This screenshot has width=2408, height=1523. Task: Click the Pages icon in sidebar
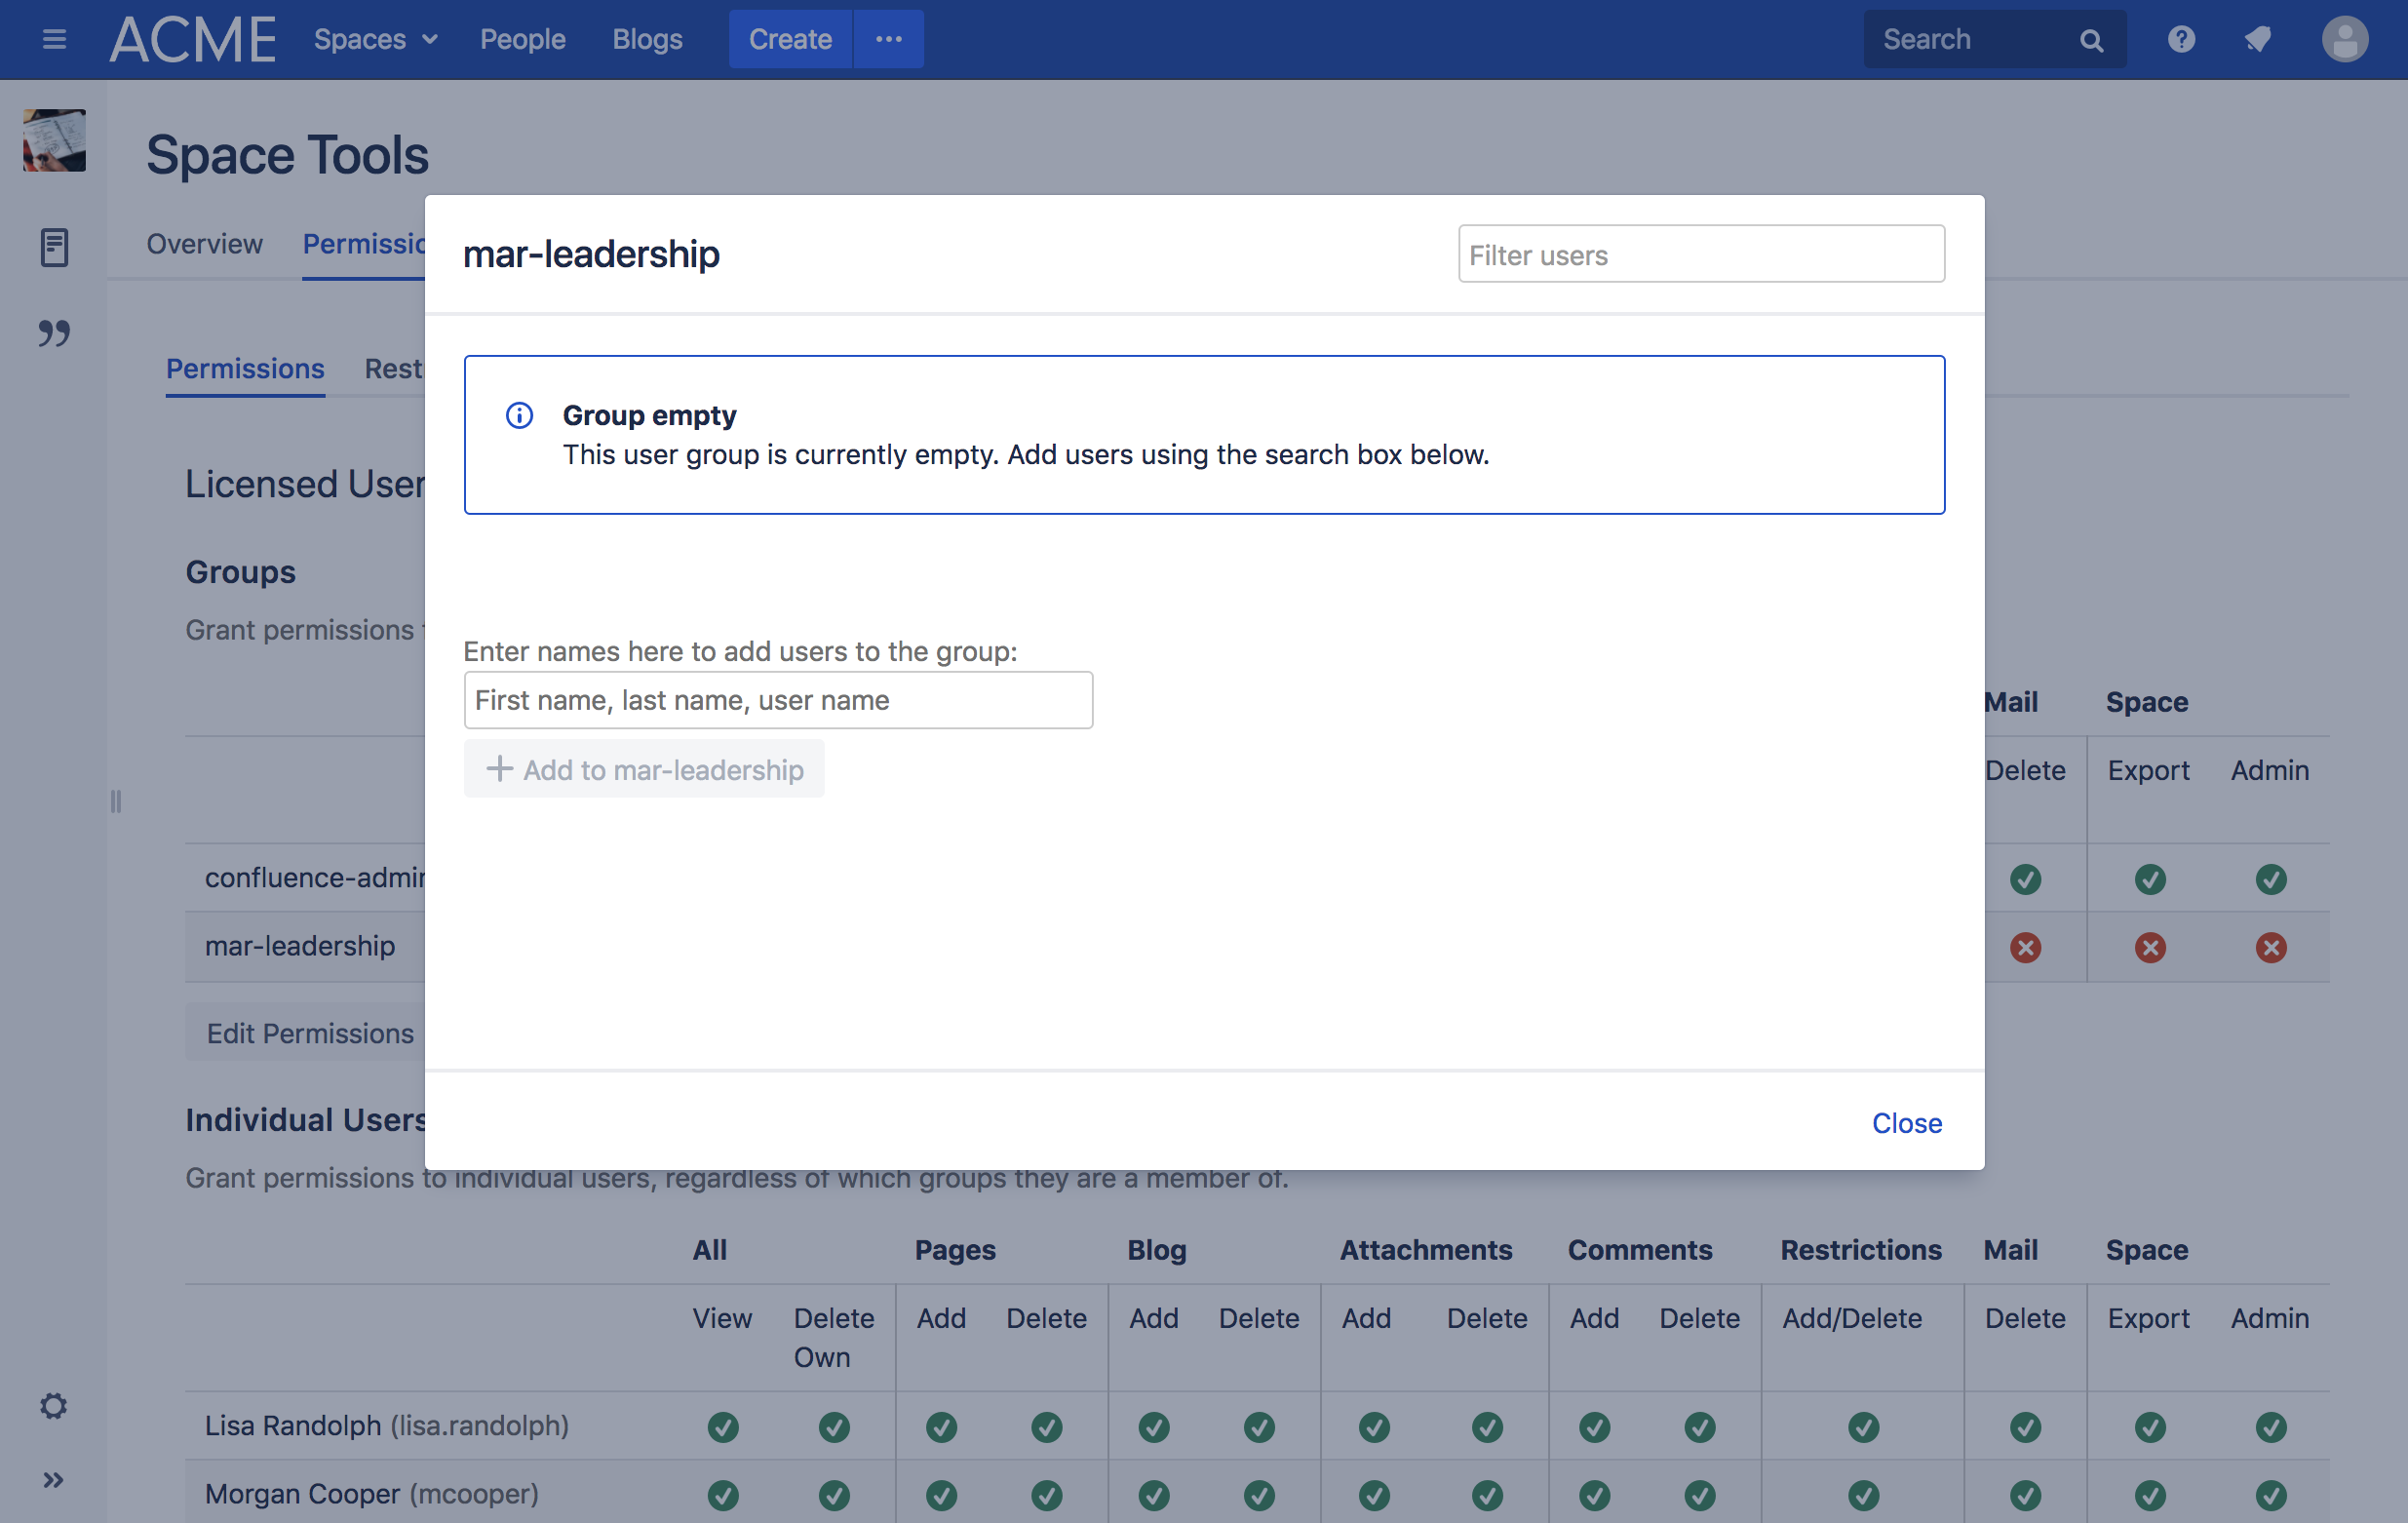point(54,247)
